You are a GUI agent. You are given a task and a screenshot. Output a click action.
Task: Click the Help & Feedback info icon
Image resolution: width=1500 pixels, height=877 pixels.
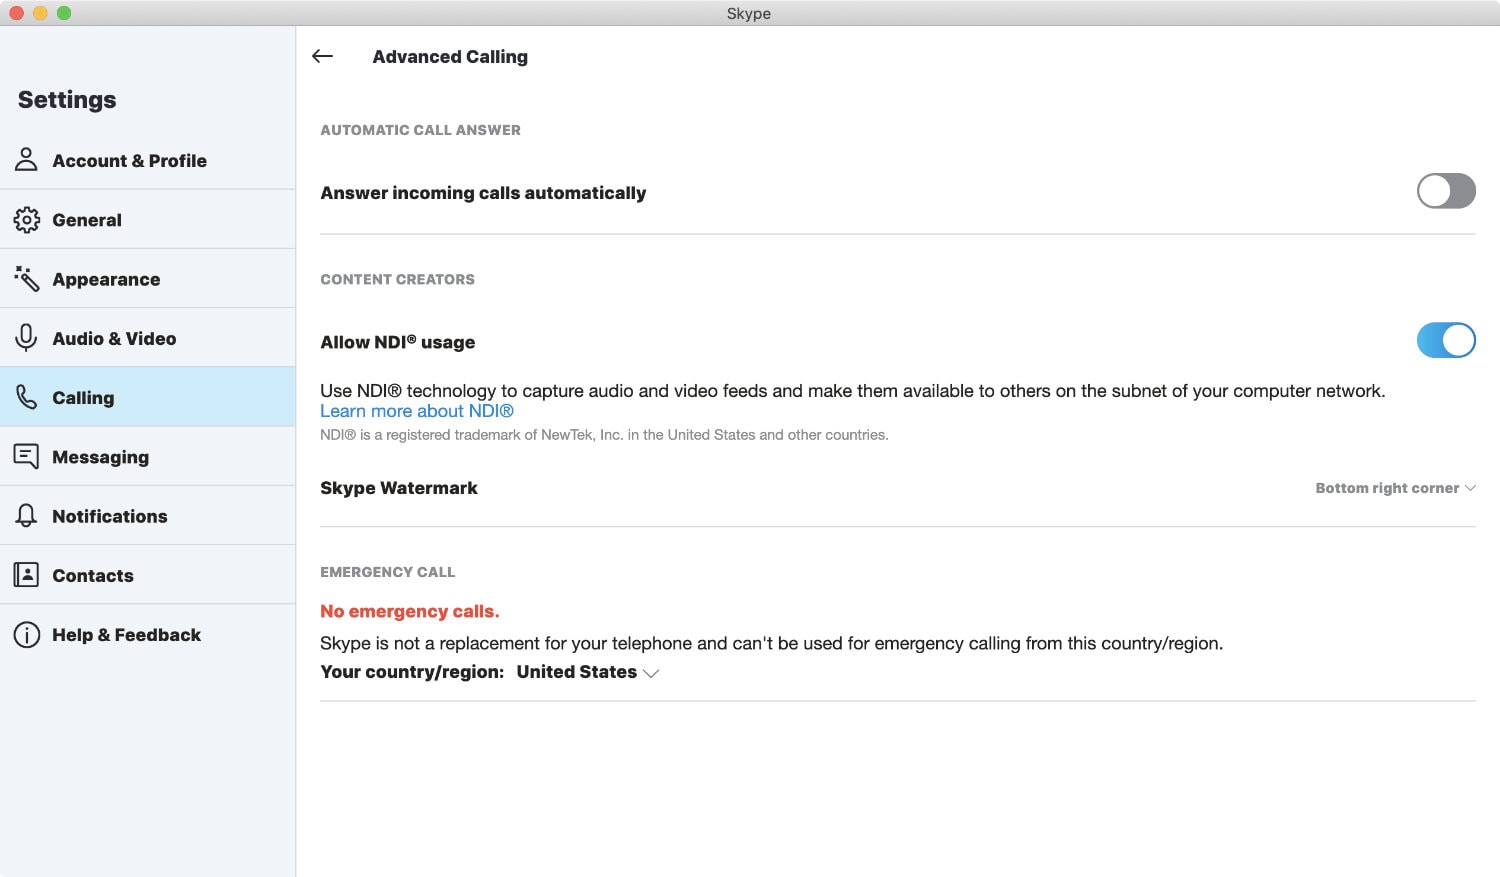[x=27, y=634]
